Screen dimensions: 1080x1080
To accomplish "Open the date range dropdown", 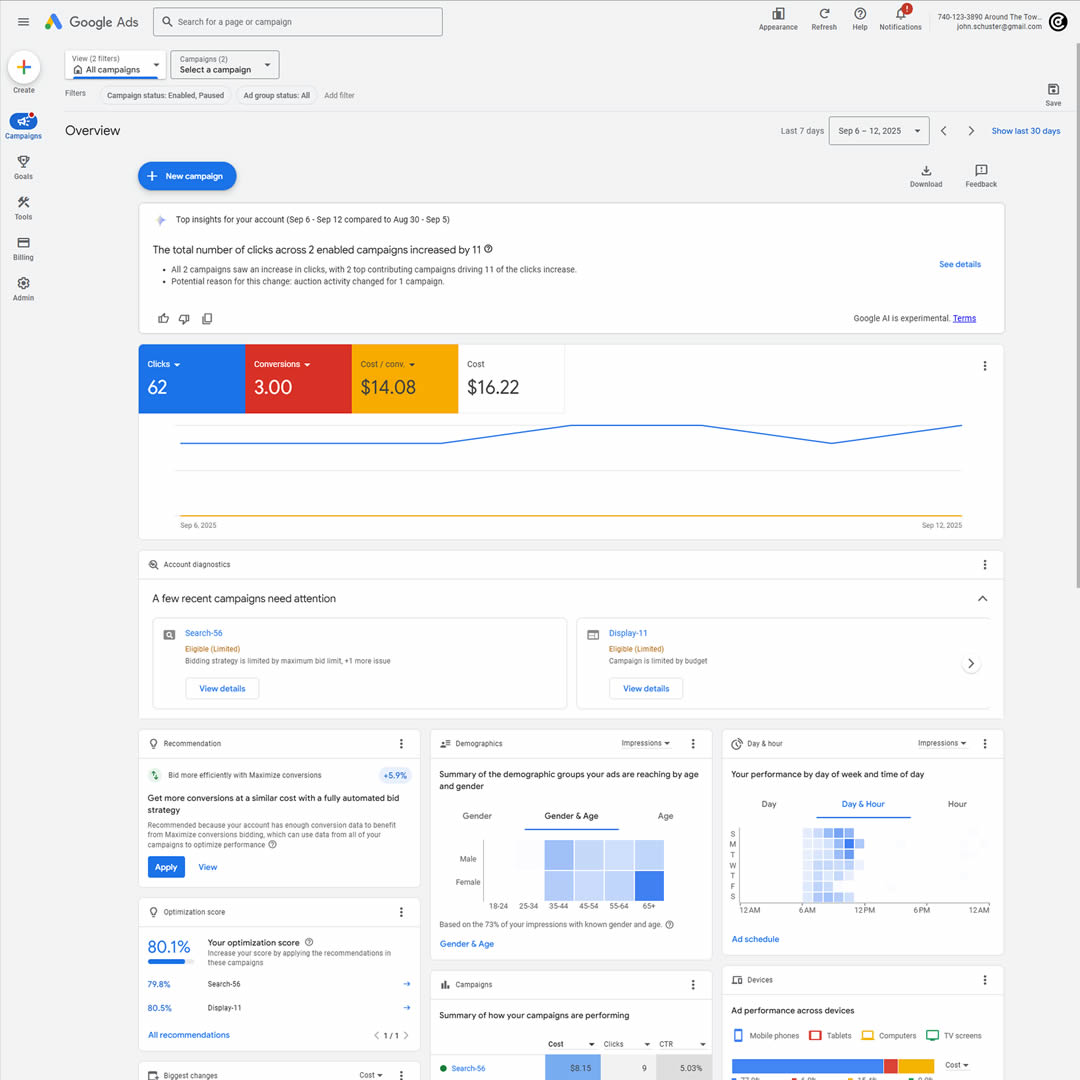I will [x=878, y=131].
